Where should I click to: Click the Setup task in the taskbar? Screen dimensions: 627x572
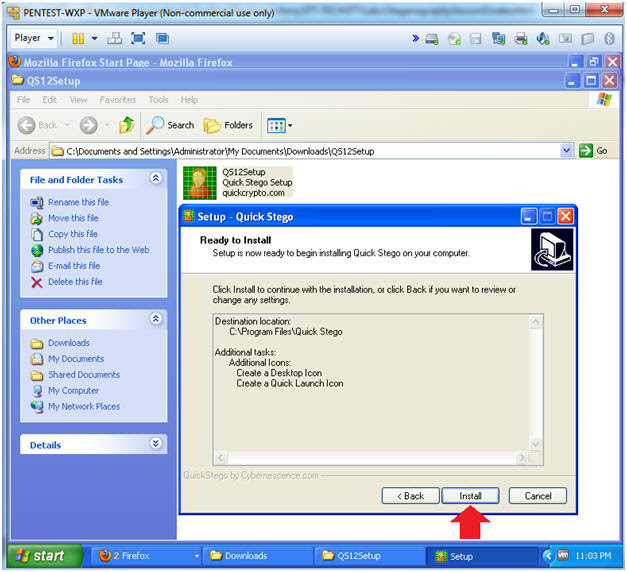(x=481, y=556)
